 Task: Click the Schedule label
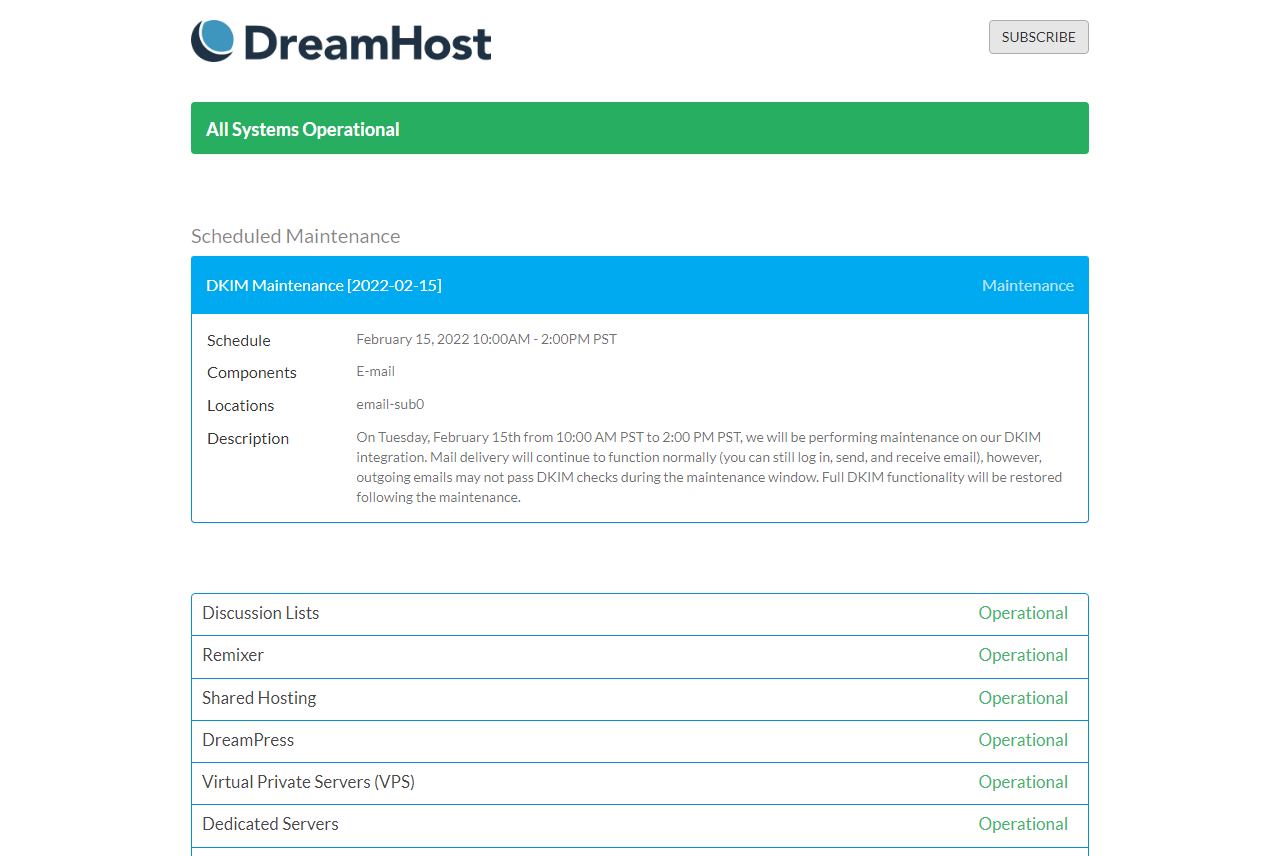pyautogui.click(x=239, y=340)
